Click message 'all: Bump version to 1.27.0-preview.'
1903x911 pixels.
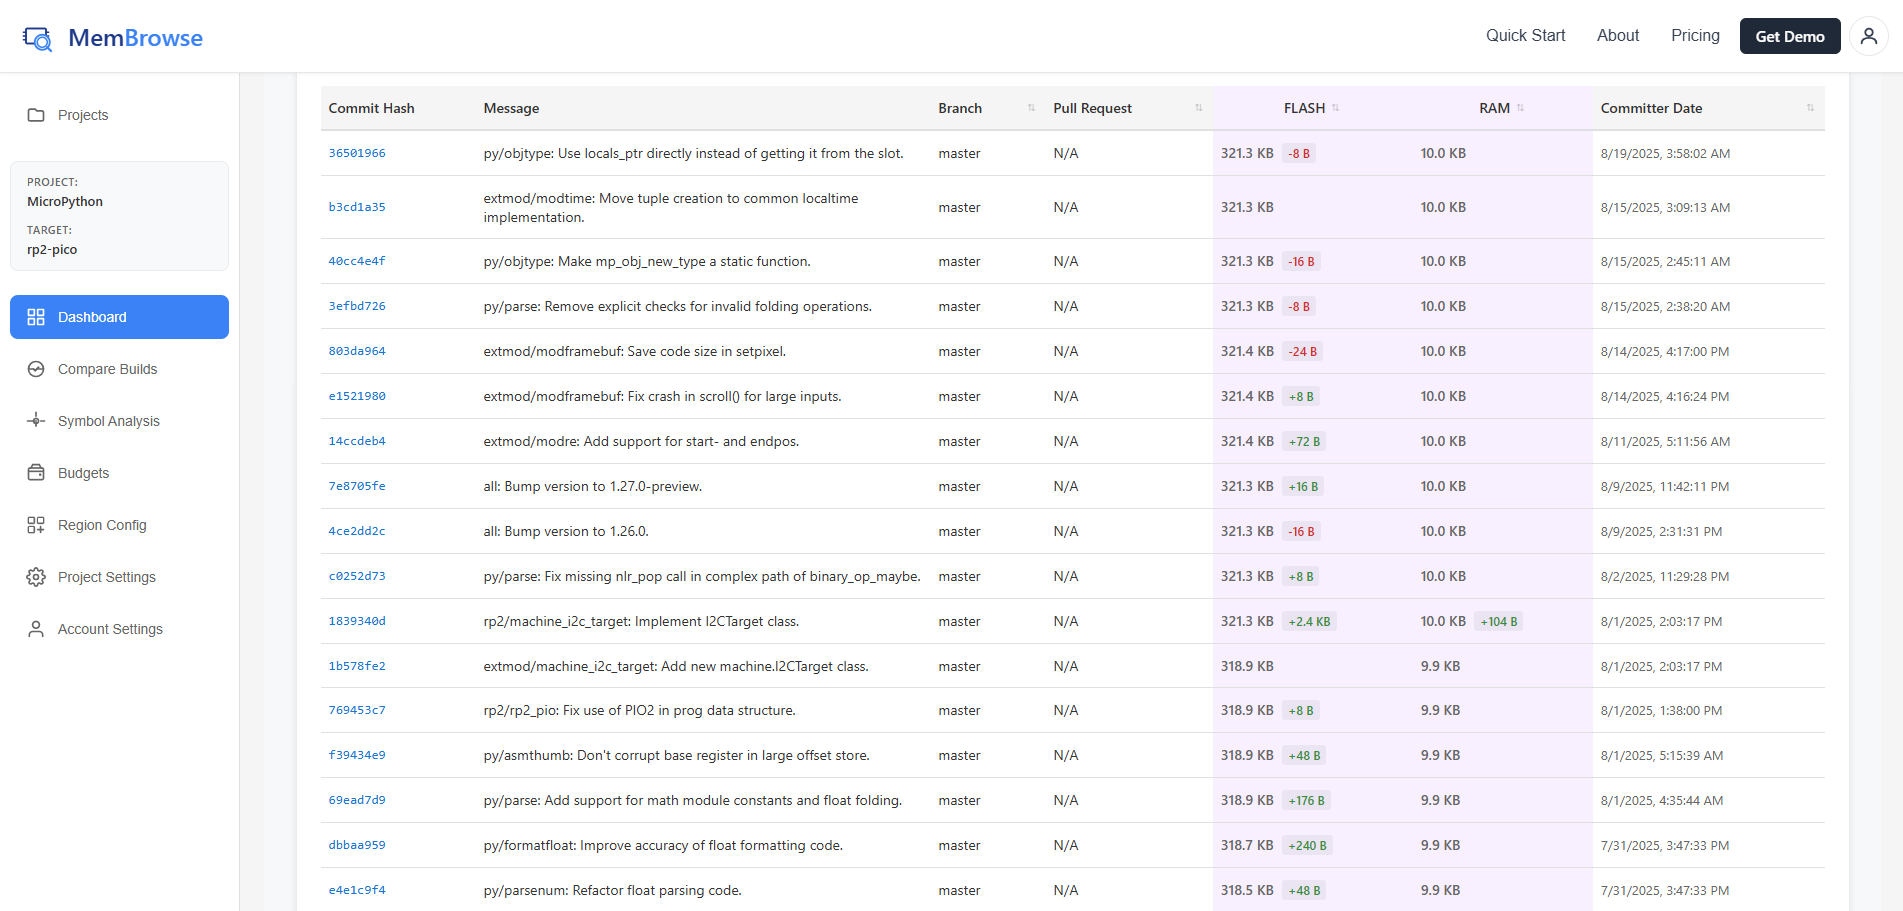[593, 486]
